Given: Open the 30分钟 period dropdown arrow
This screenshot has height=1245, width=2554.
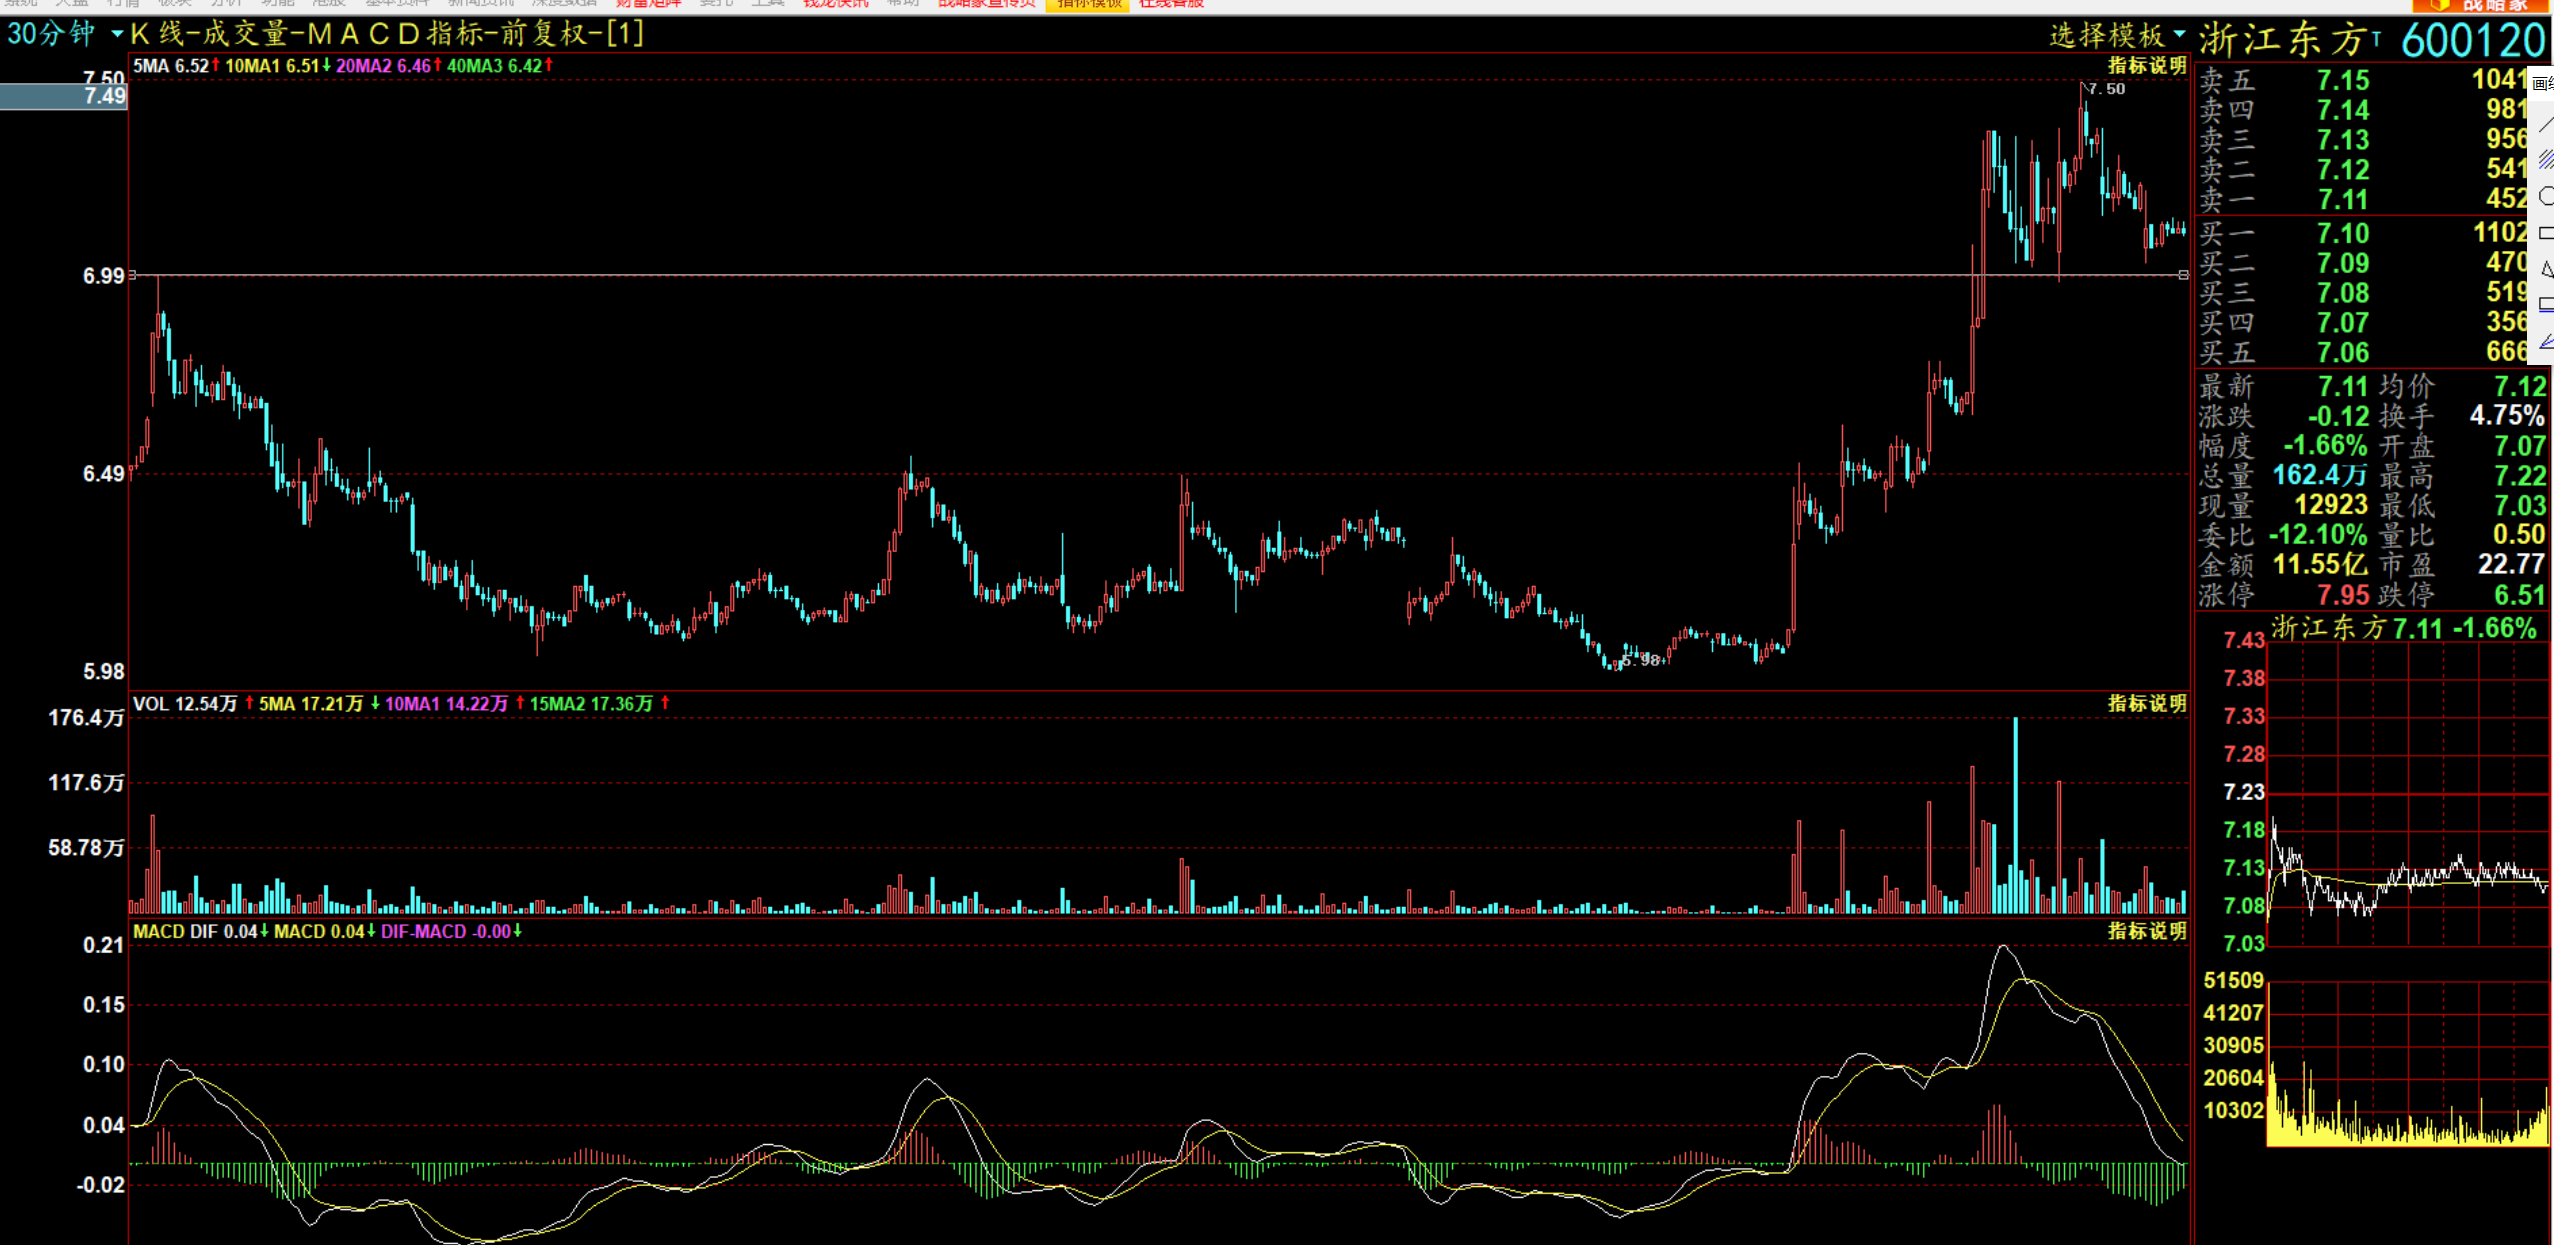Looking at the screenshot, I should pyautogui.click(x=117, y=34).
